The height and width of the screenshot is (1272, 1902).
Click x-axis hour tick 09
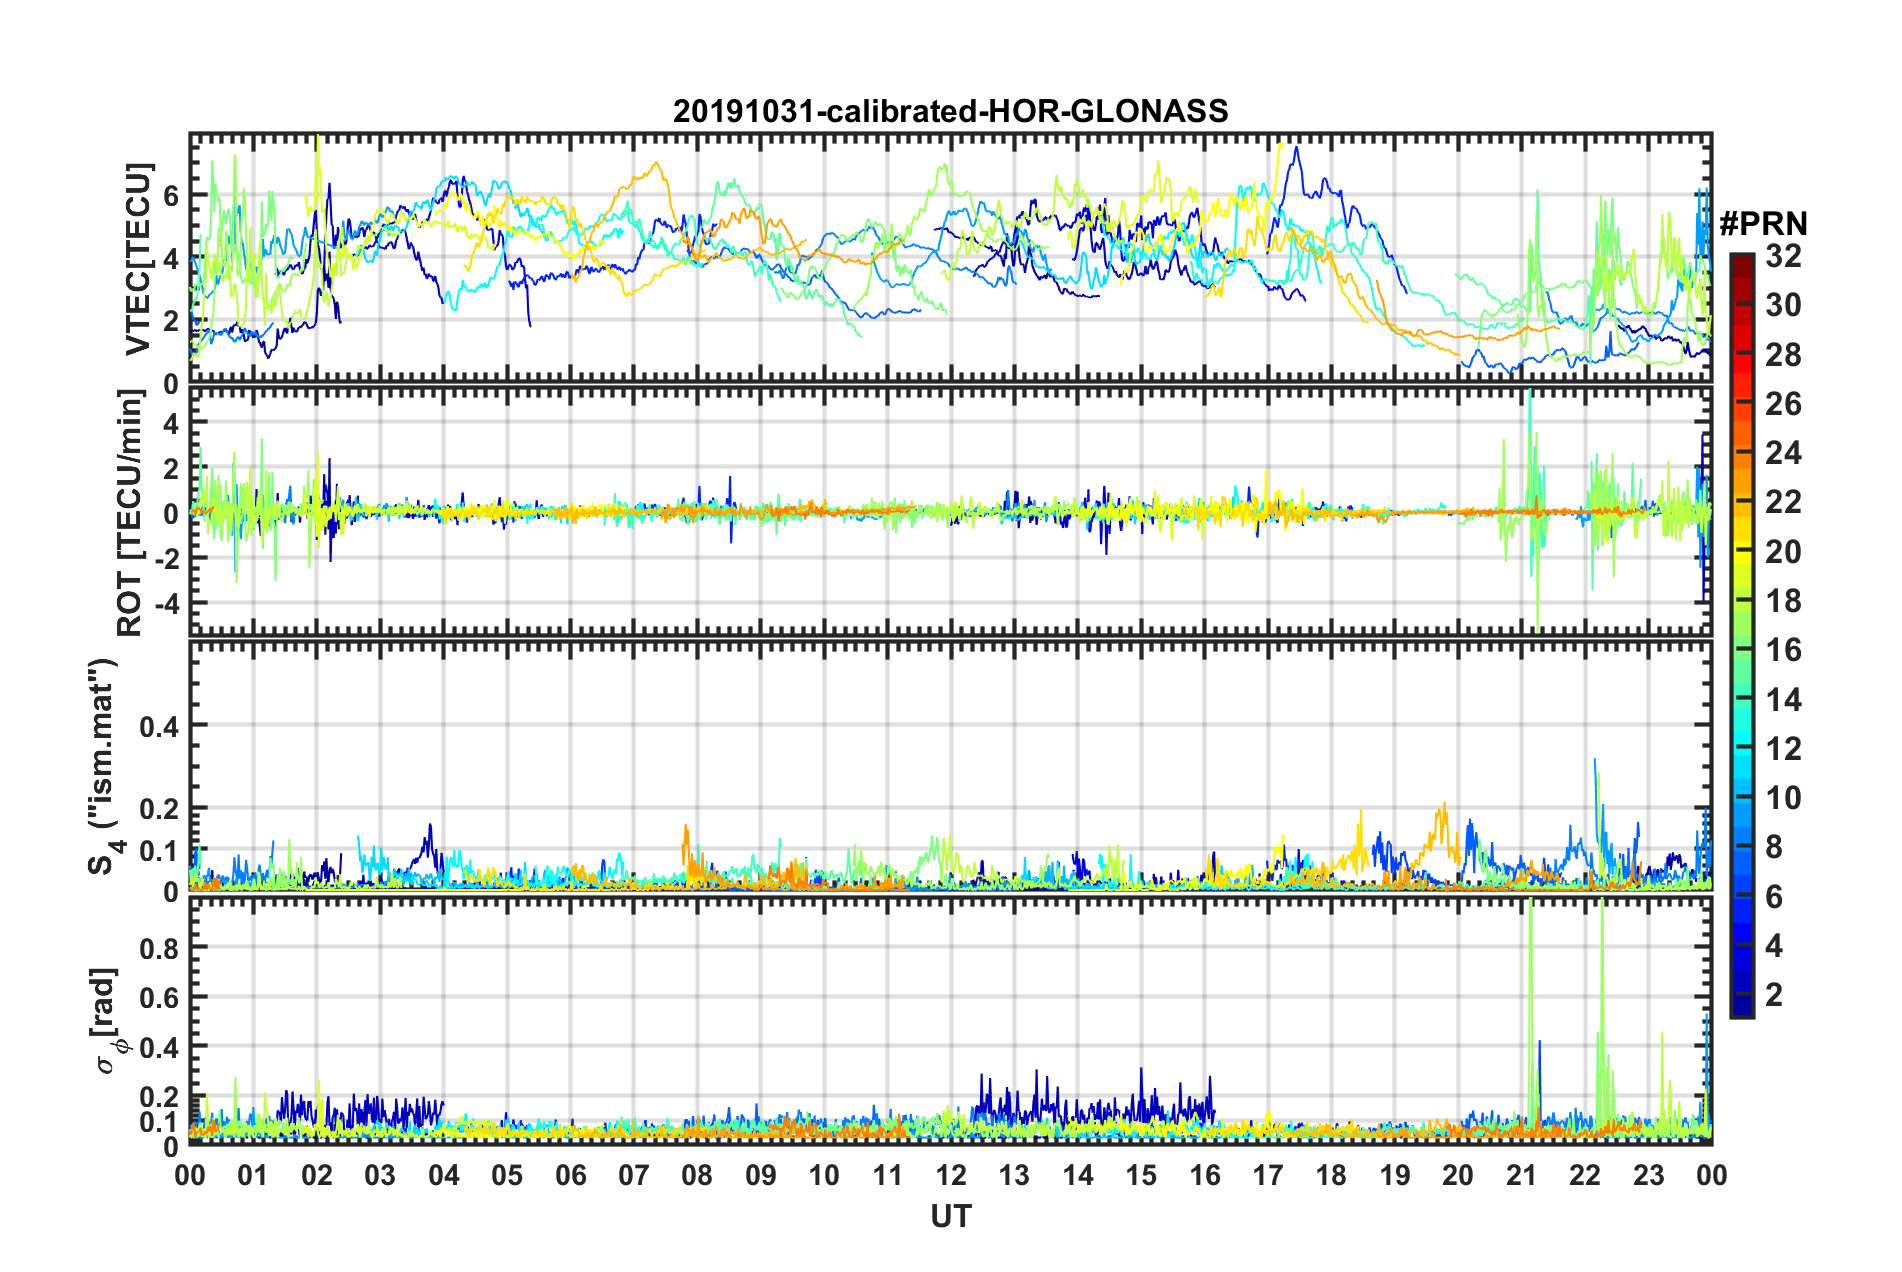pos(761,1175)
